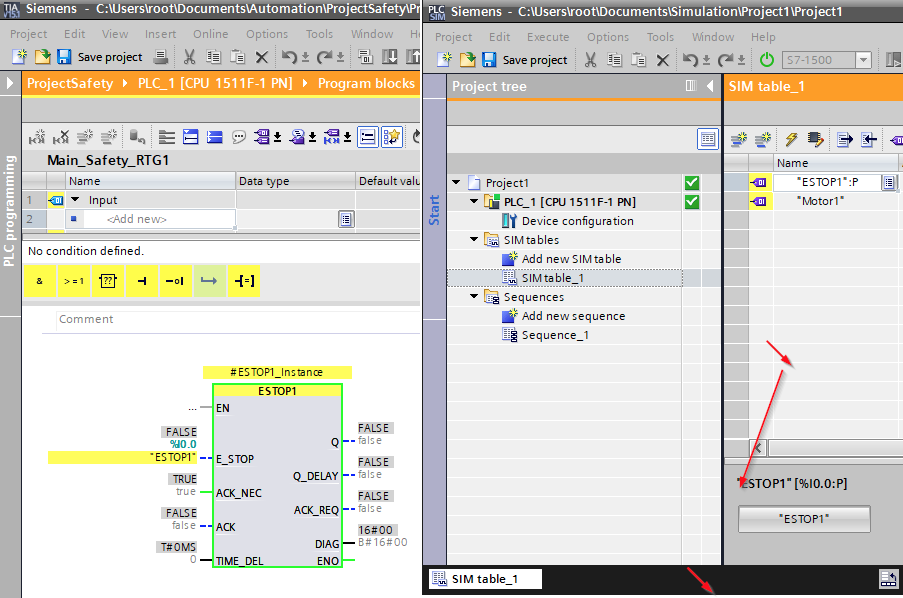
Task: Click ProjectSafety breadcrumb link
Action: 70,84
